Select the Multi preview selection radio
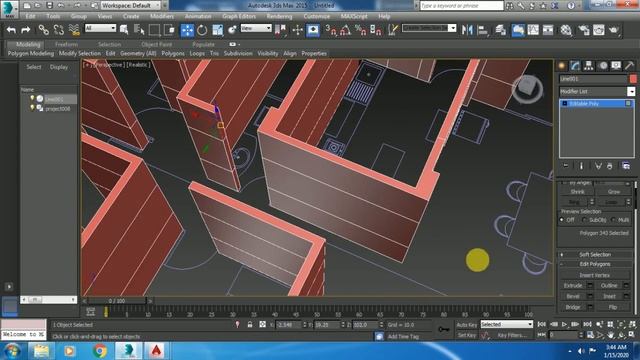The height and width of the screenshot is (360, 640). [x=613, y=220]
